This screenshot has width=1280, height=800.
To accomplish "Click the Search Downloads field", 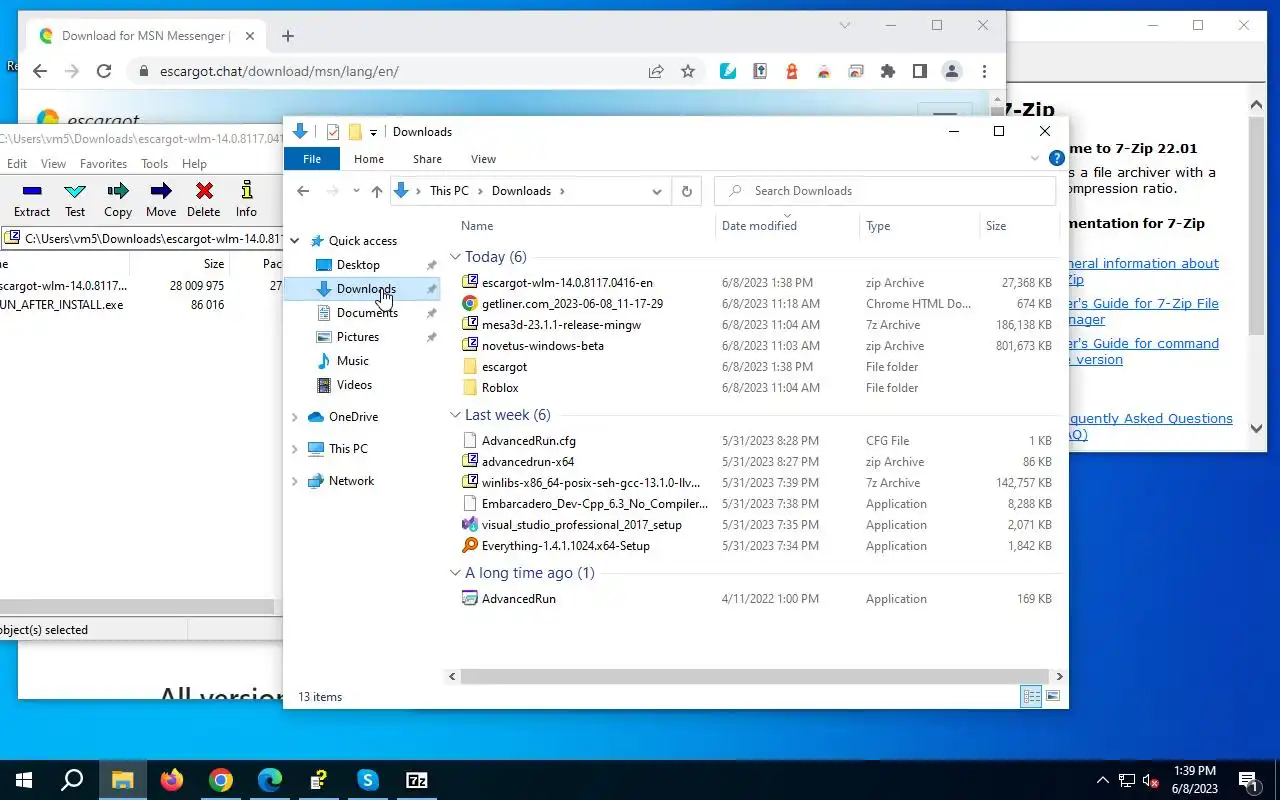I will point(885,191).
